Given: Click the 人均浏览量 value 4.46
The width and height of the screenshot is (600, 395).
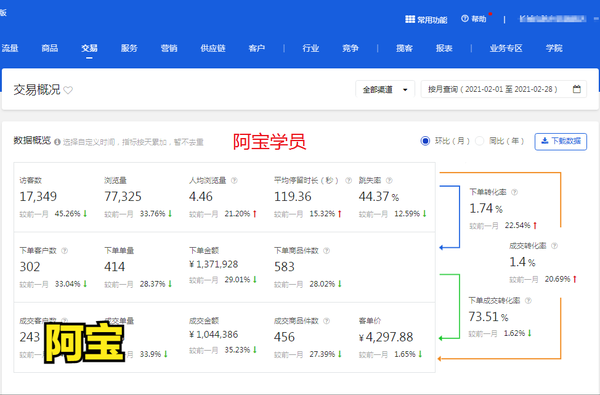Looking at the screenshot, I should click(201, 197).
